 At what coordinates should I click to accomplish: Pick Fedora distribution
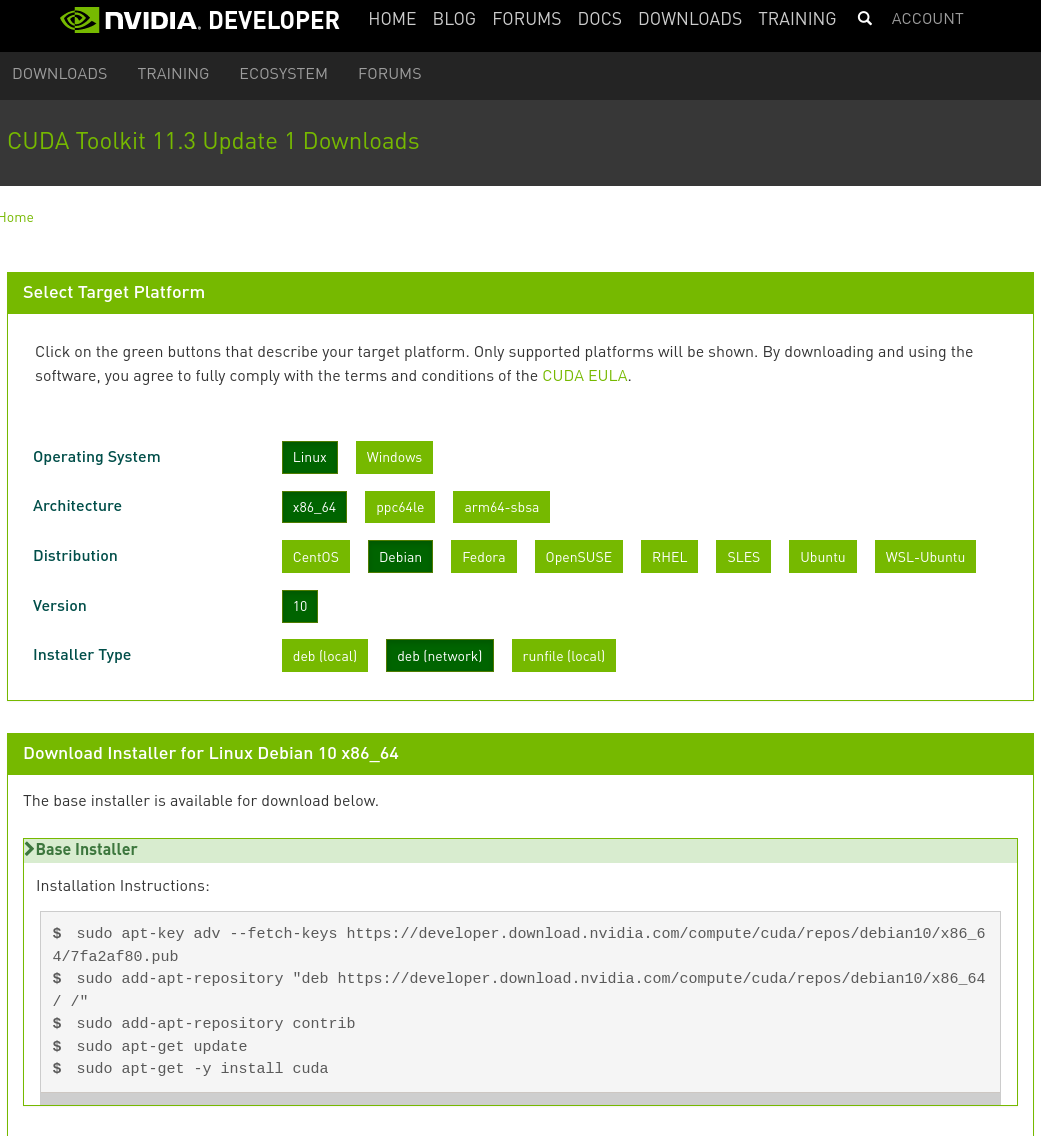[x=484, y=556]
